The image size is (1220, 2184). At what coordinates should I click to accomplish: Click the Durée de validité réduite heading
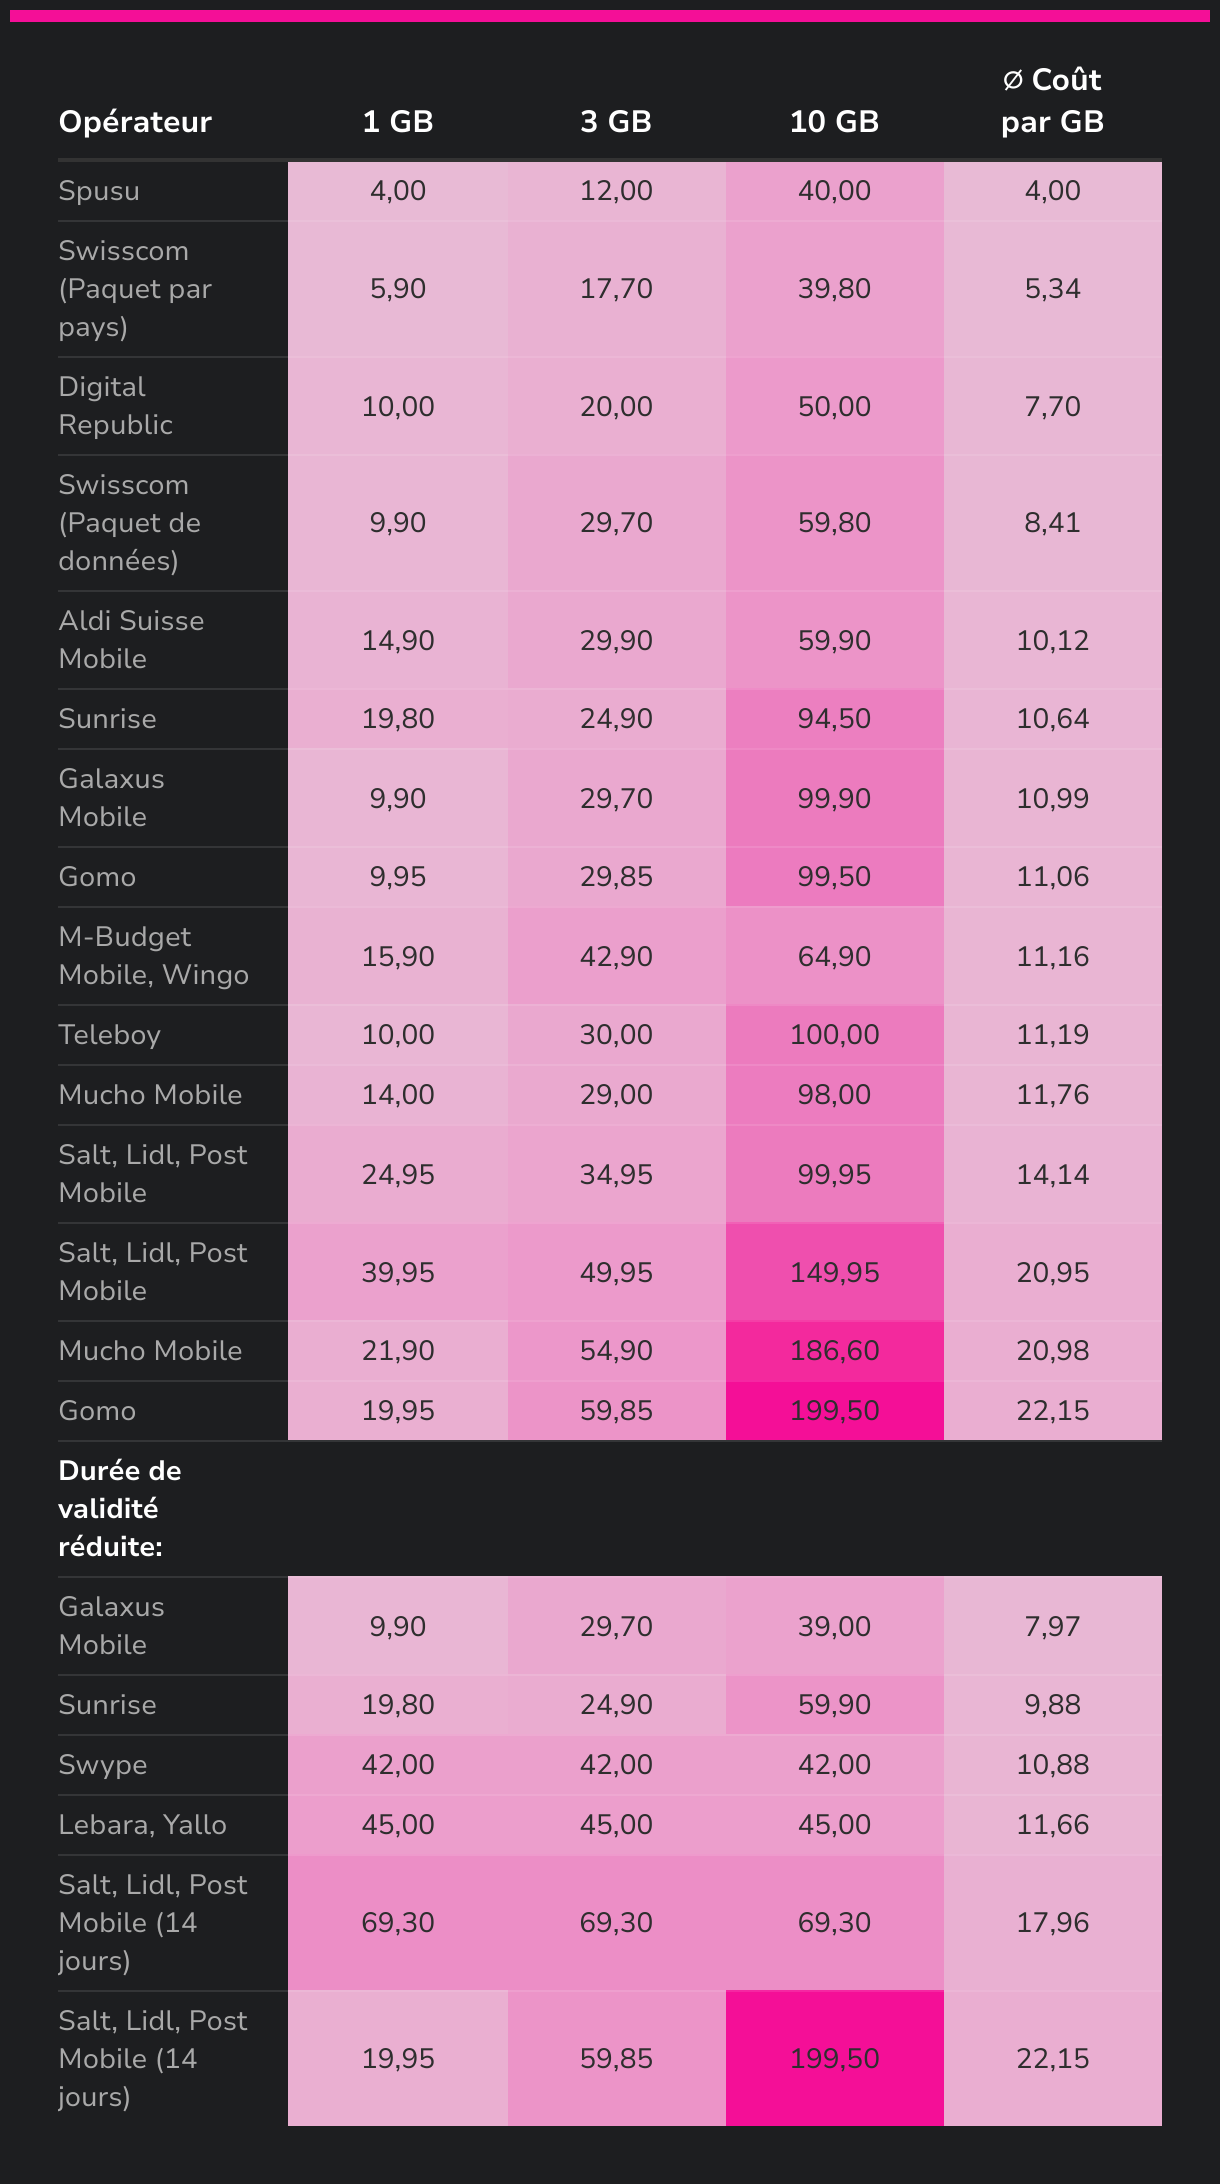pyautogui.click(x=120, y=1509)
